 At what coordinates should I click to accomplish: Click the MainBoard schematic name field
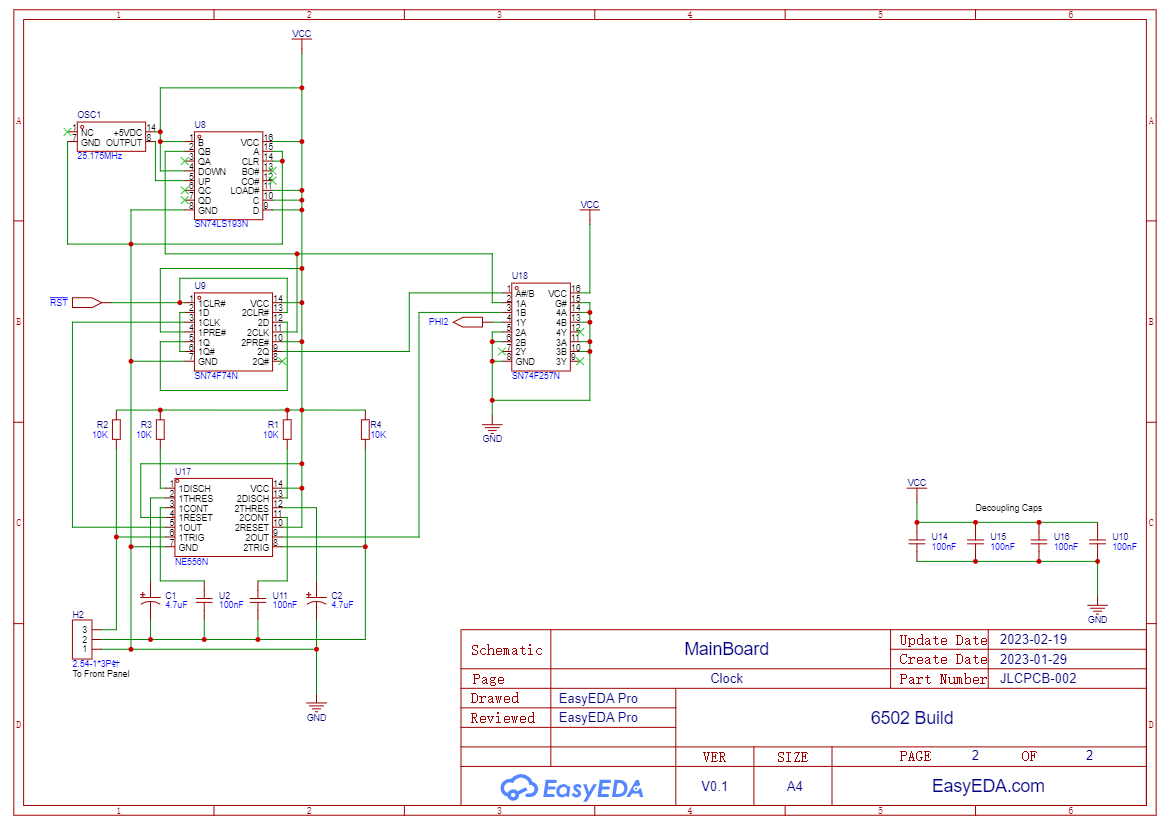coord(726,649)
